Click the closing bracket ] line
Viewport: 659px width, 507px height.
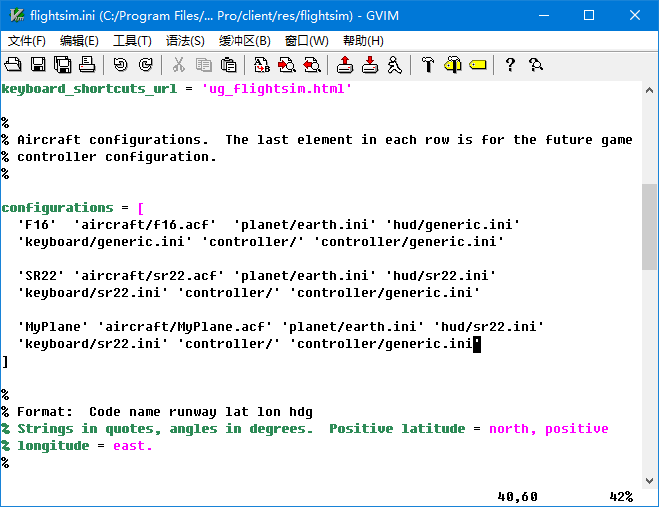click(x=5, y=361)
